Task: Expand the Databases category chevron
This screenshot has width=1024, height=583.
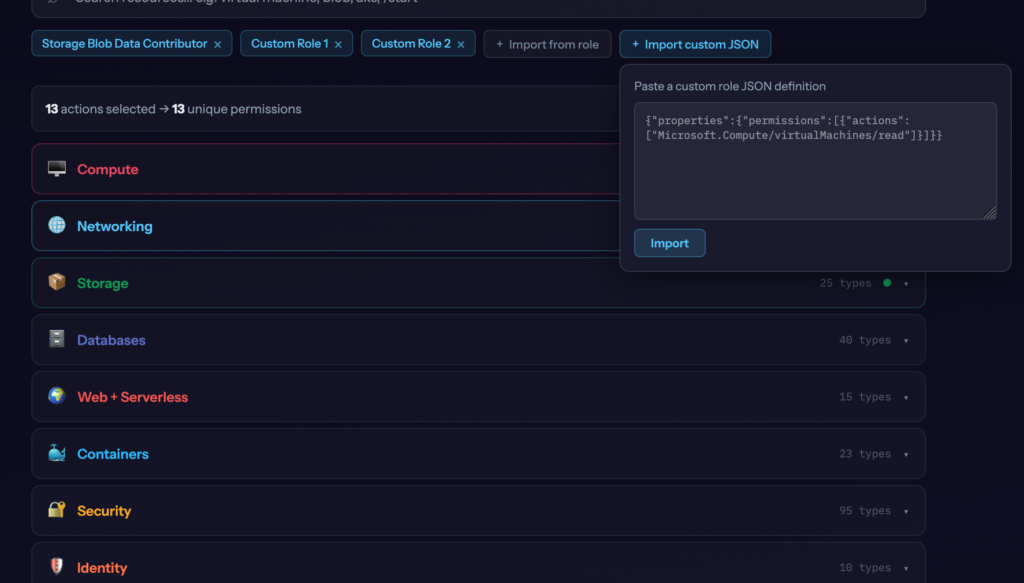Action: [906, 341]
